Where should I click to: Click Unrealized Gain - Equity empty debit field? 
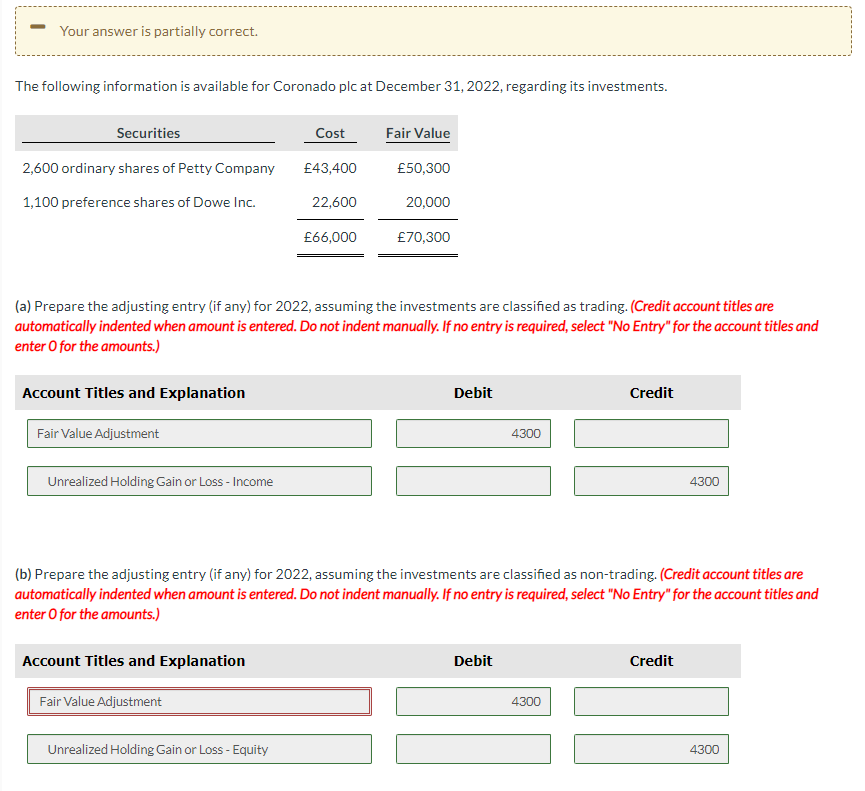click(473, 749)
